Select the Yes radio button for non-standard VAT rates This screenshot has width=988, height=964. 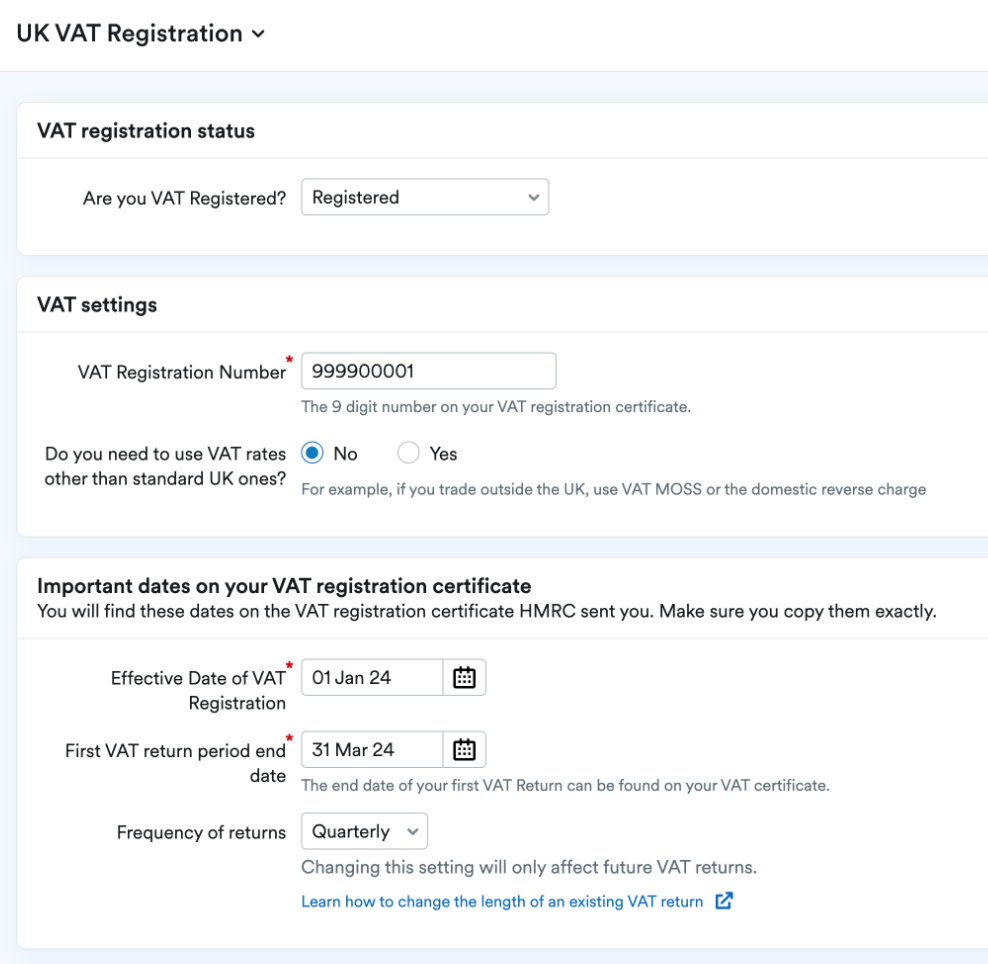point(408,453)
